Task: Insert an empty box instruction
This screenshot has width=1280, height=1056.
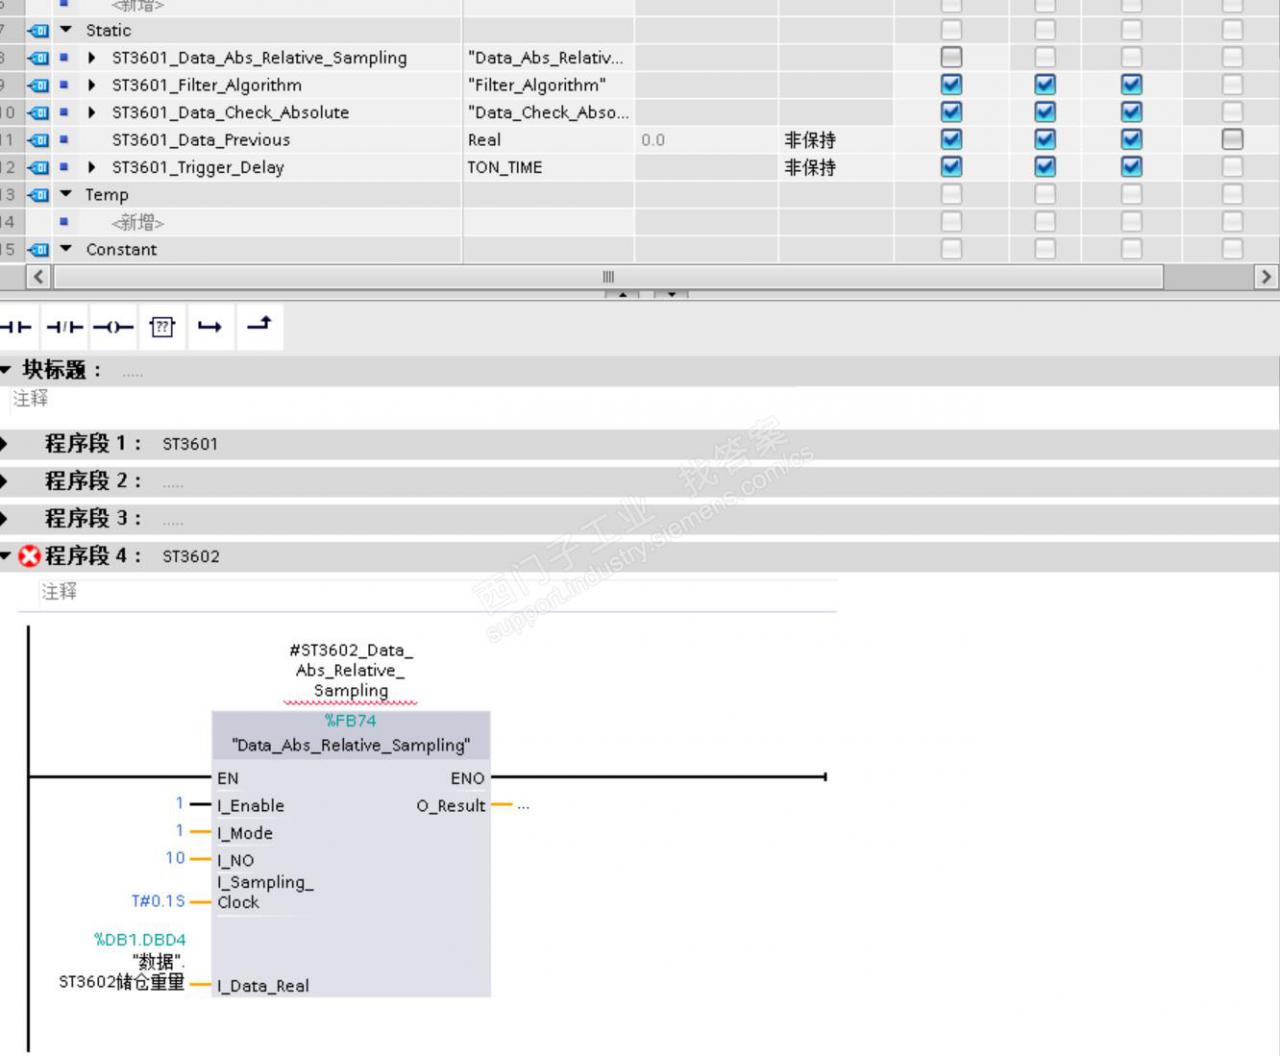Action: pos(162,327)
